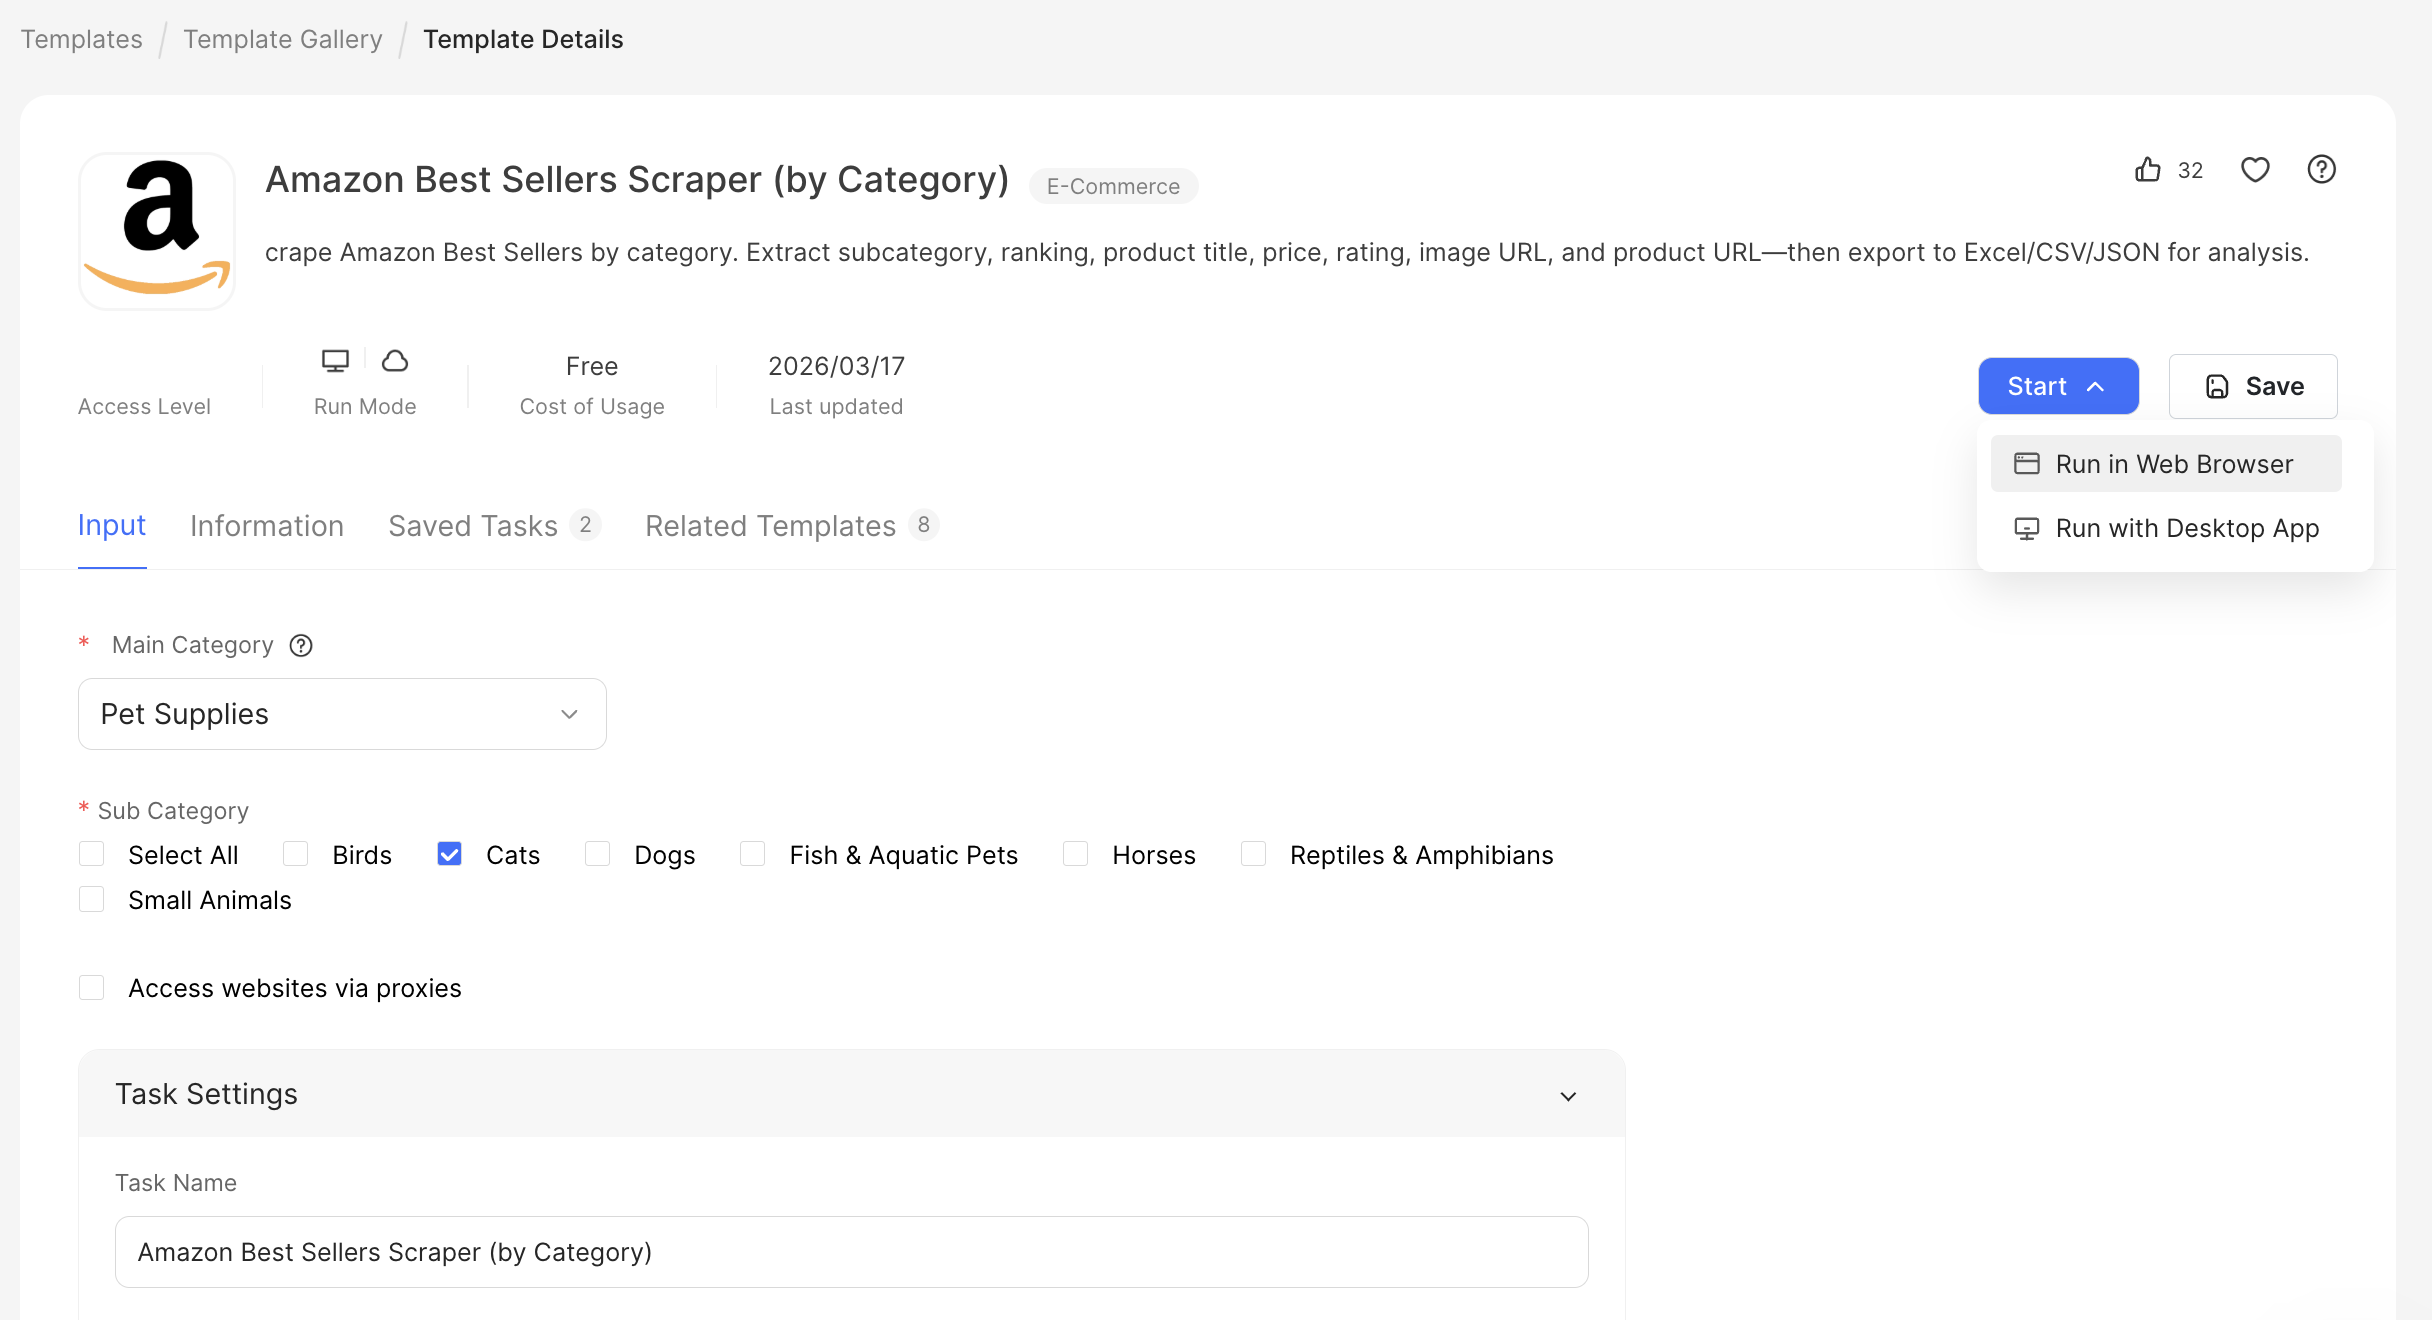The width and height of the screenshot is (2432, 1320).
Task: Click the Task Name input field
Action: pos(851,1252)
